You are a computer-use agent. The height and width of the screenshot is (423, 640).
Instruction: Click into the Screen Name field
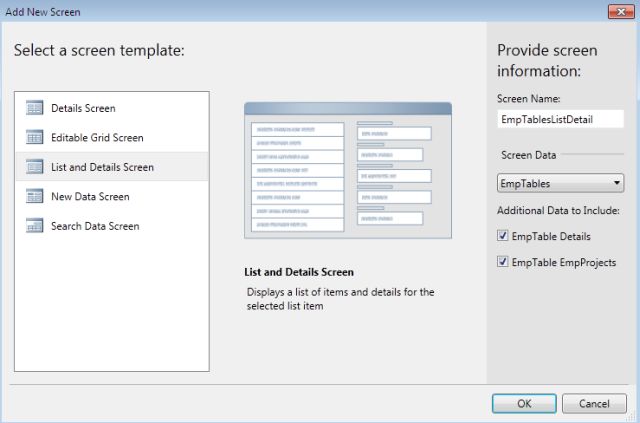pos(560,119)
